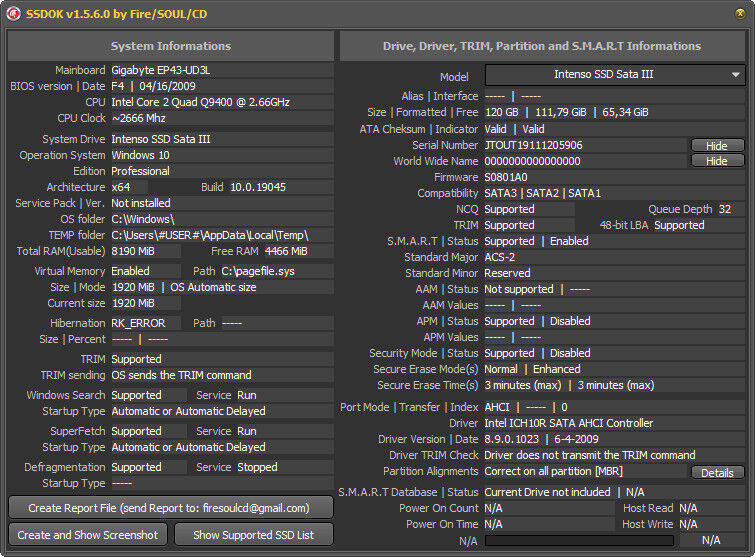Select the System Informations header
755x557 pixels.
(x=170, y=46)
